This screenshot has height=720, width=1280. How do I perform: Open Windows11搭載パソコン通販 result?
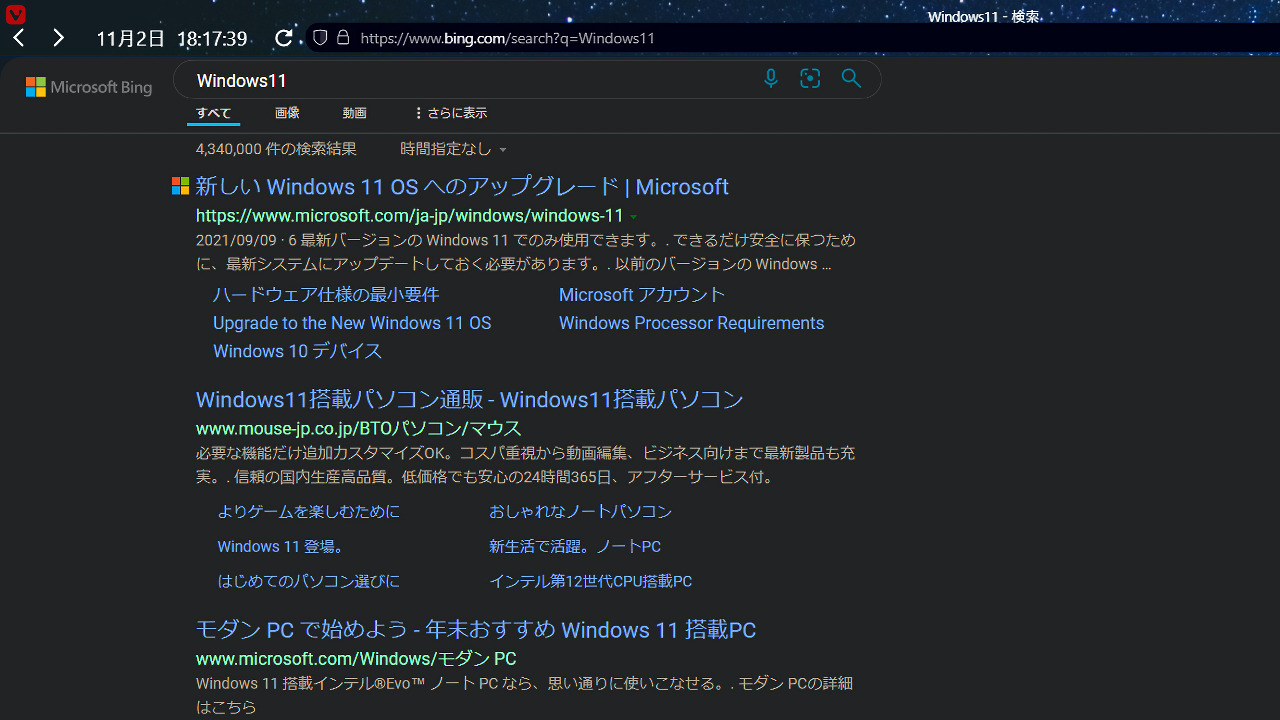coord(470,399)
